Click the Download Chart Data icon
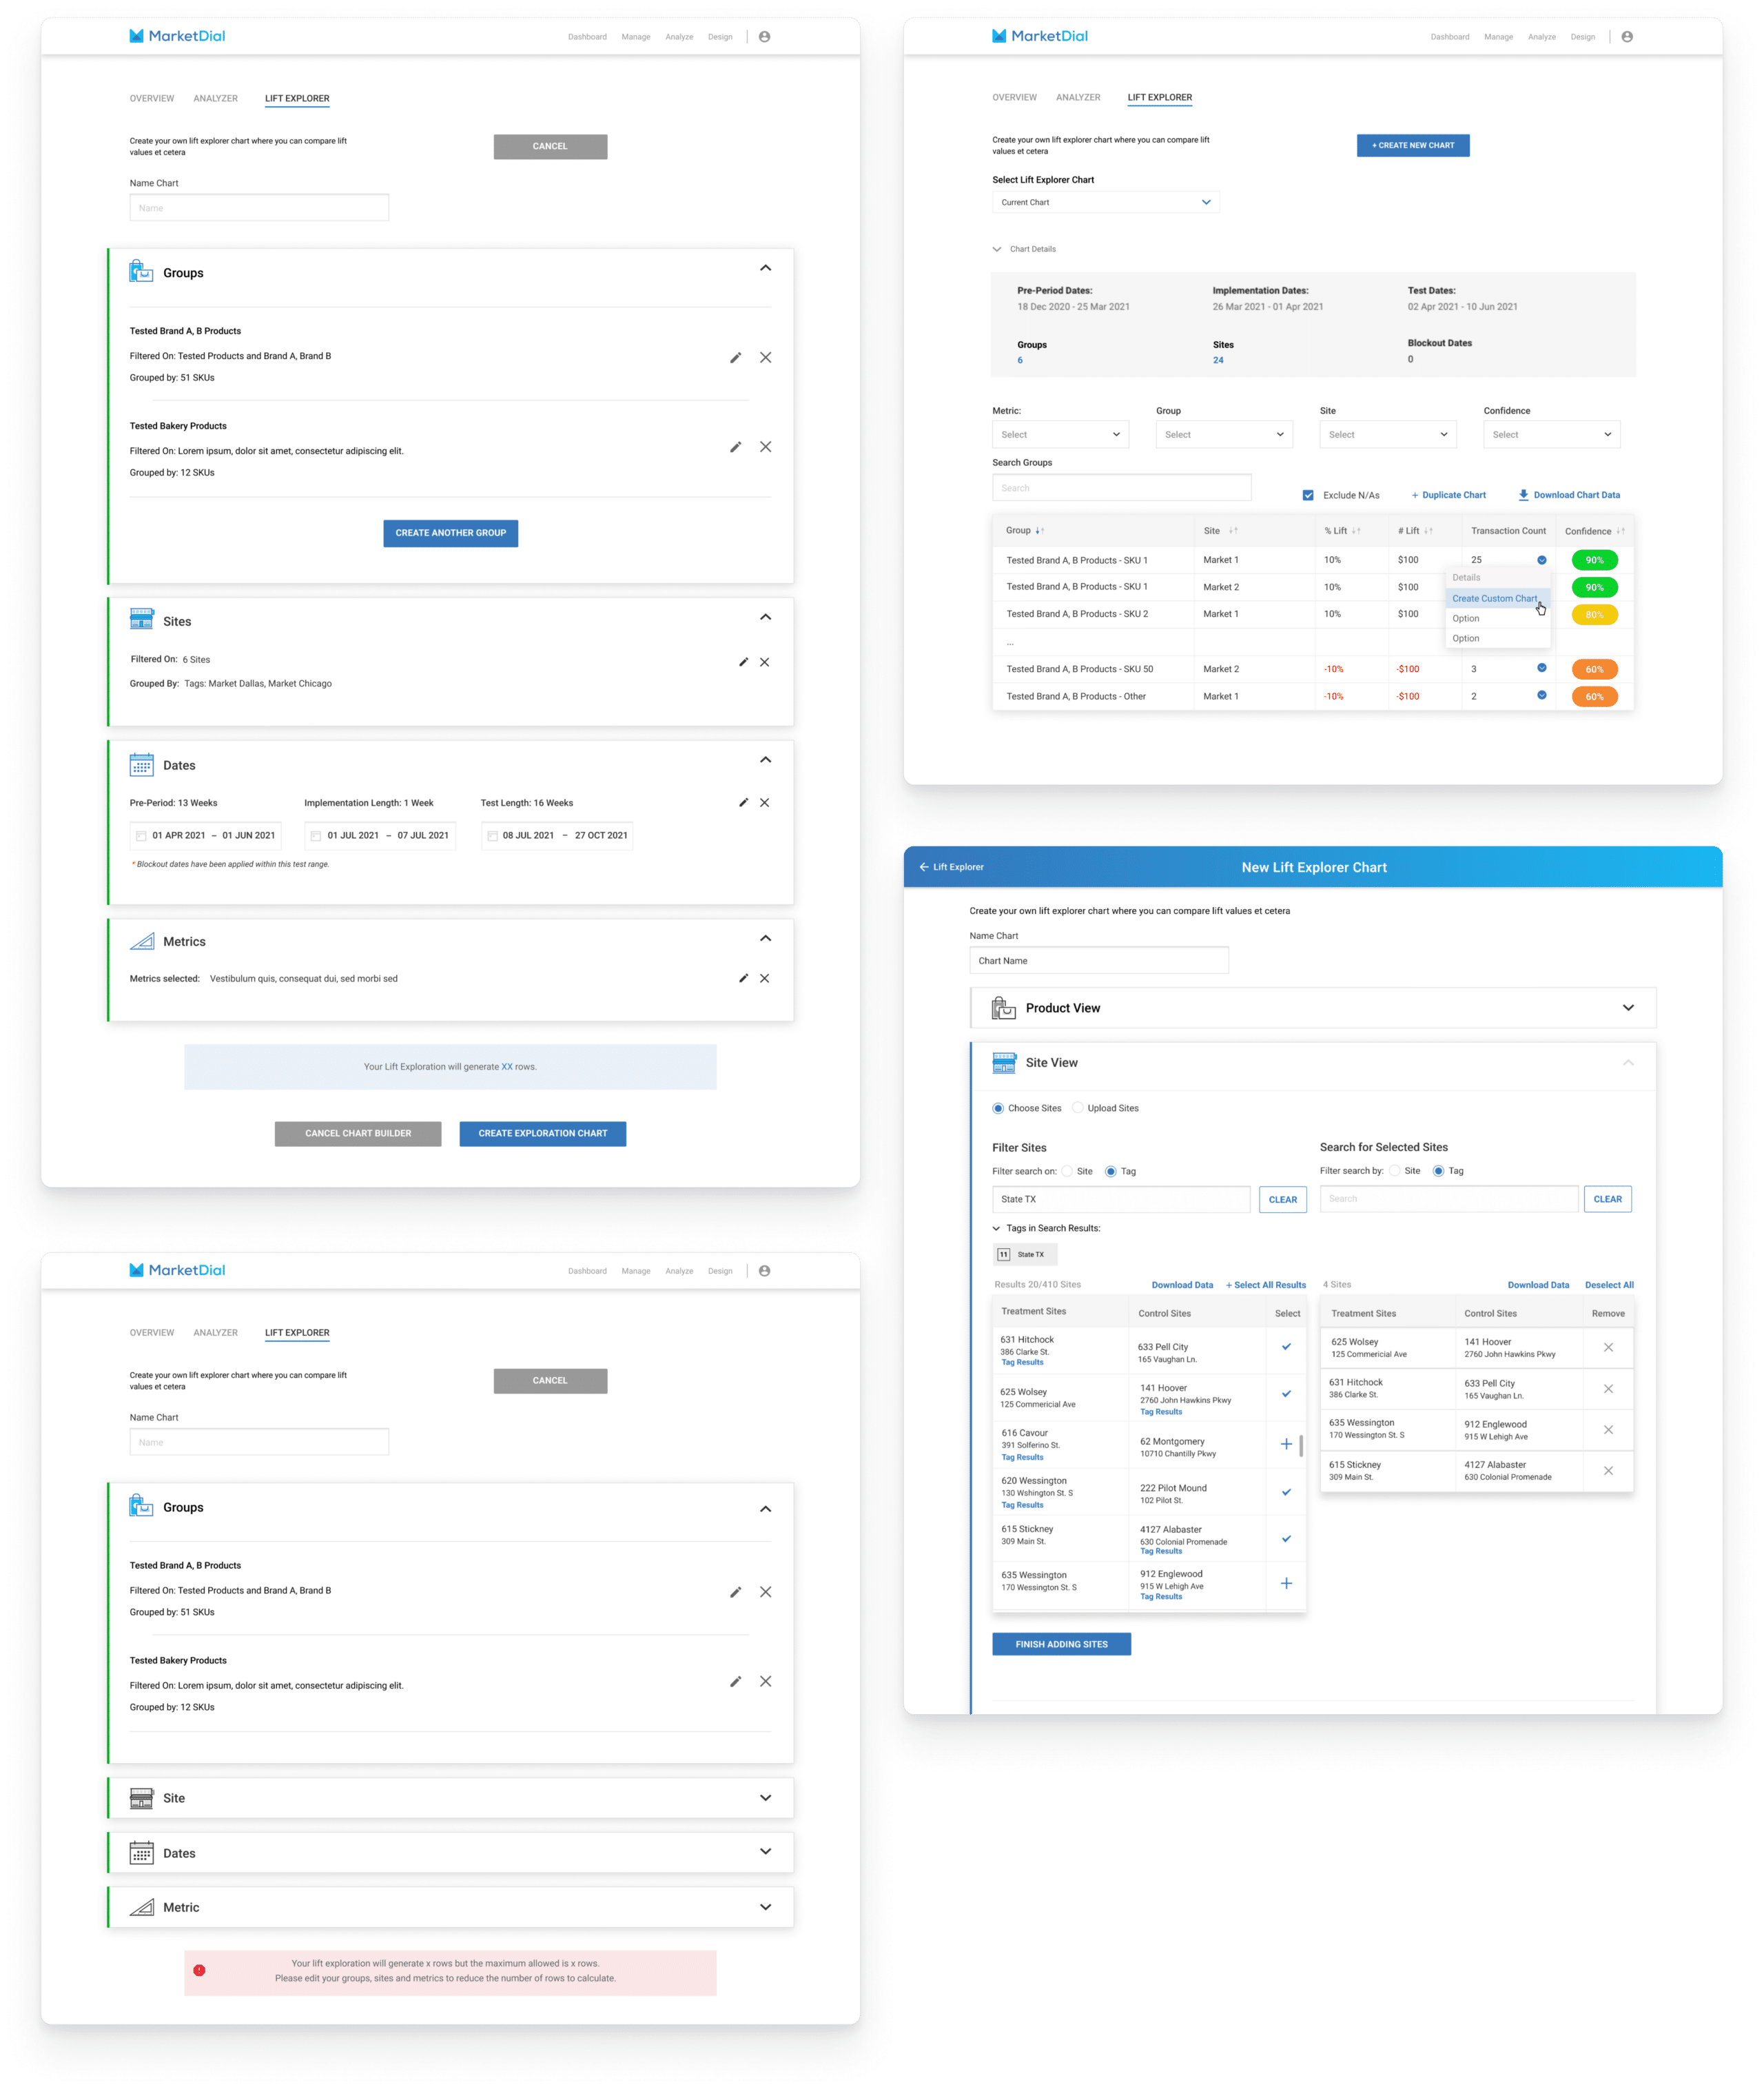1764x2089 pixels. tap(1523, 495)
